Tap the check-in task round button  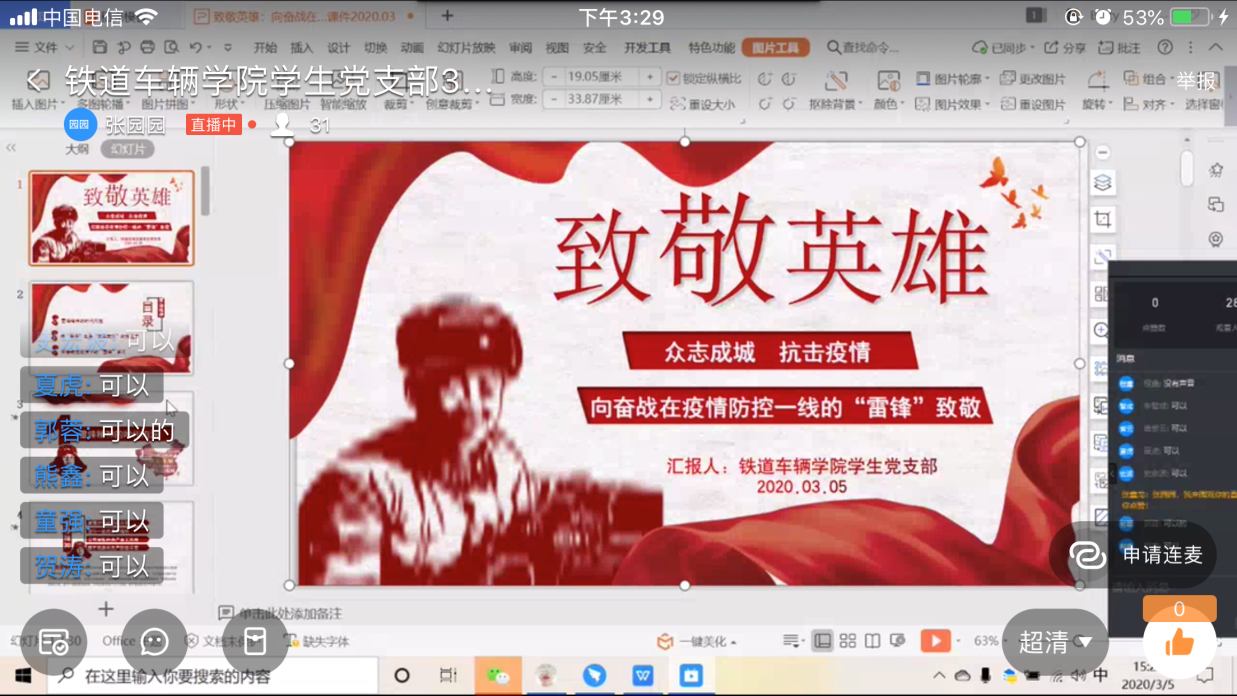coord(53,642)
